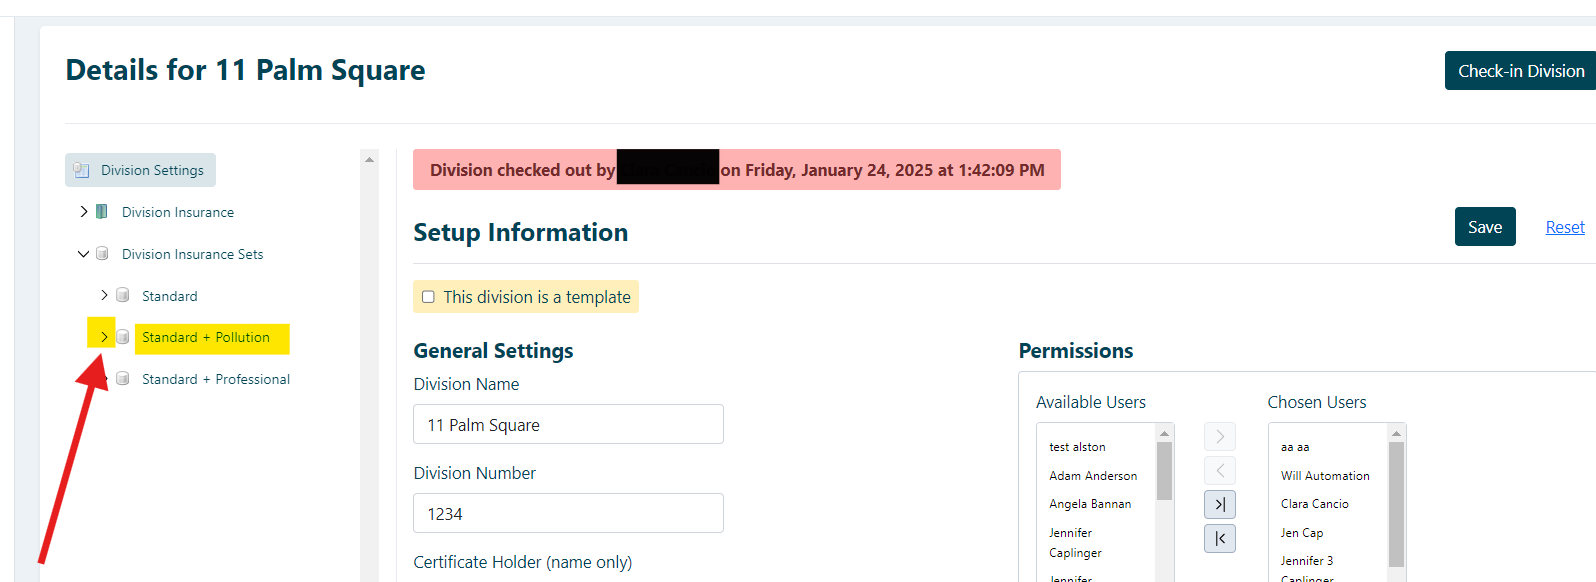The height and width of the screenshot is (582, 1596).
Task: Click the Standard set cylinder icon
Action: tap(123, 296)
